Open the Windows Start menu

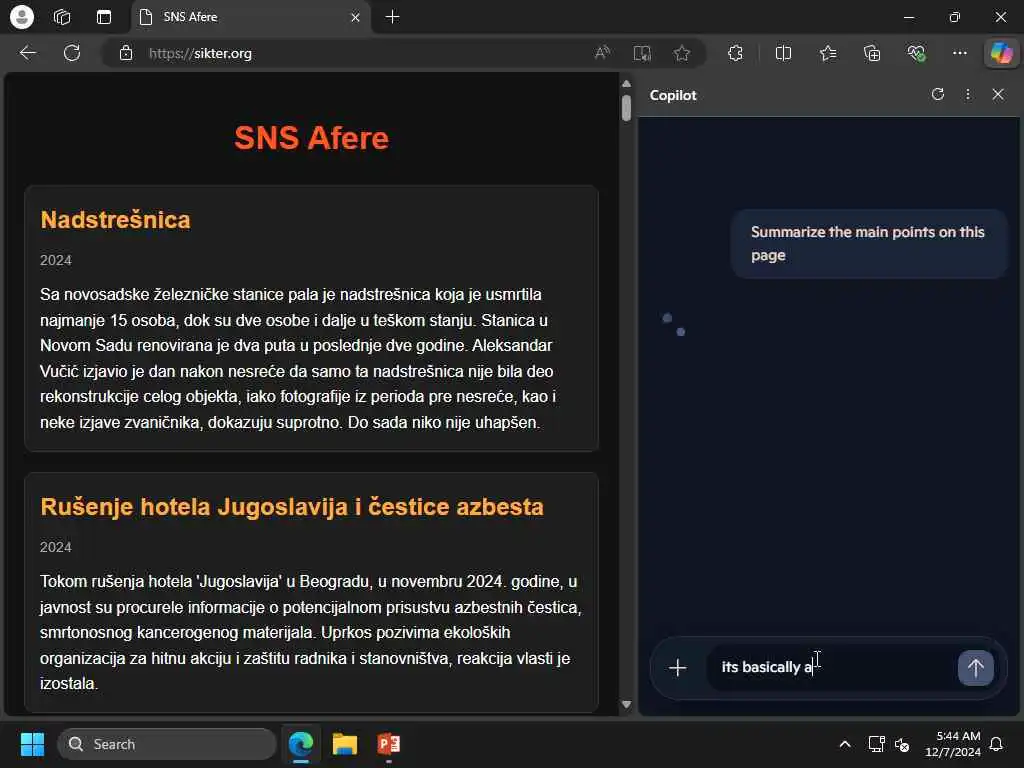[32, 744]
